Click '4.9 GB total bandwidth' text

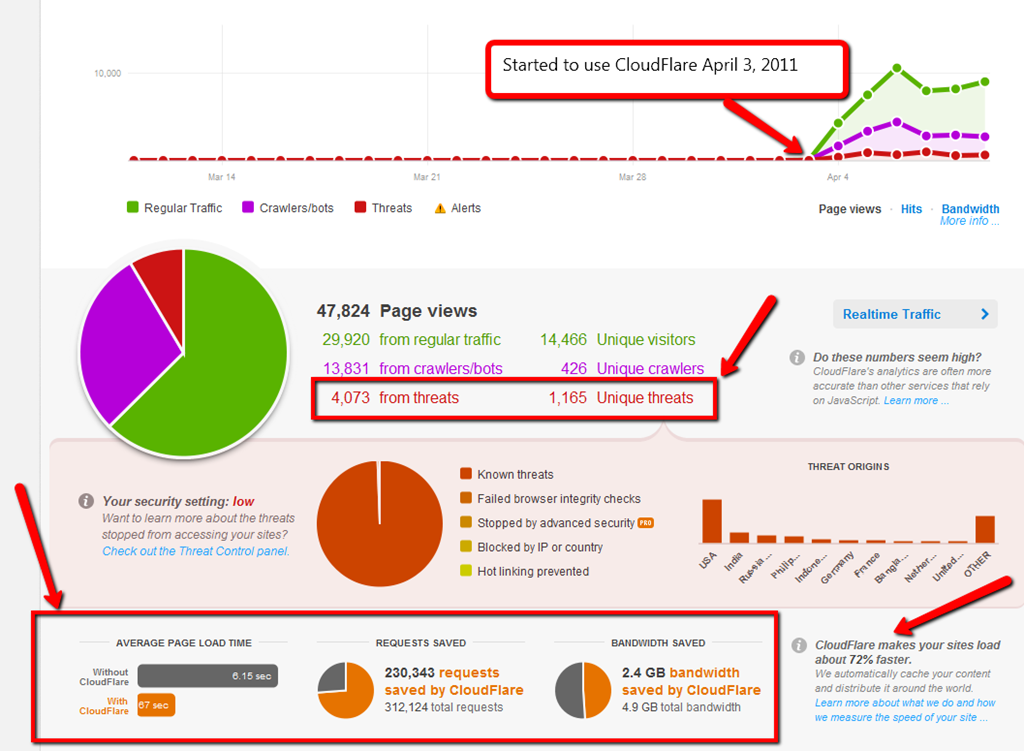[x=681, y=707]
